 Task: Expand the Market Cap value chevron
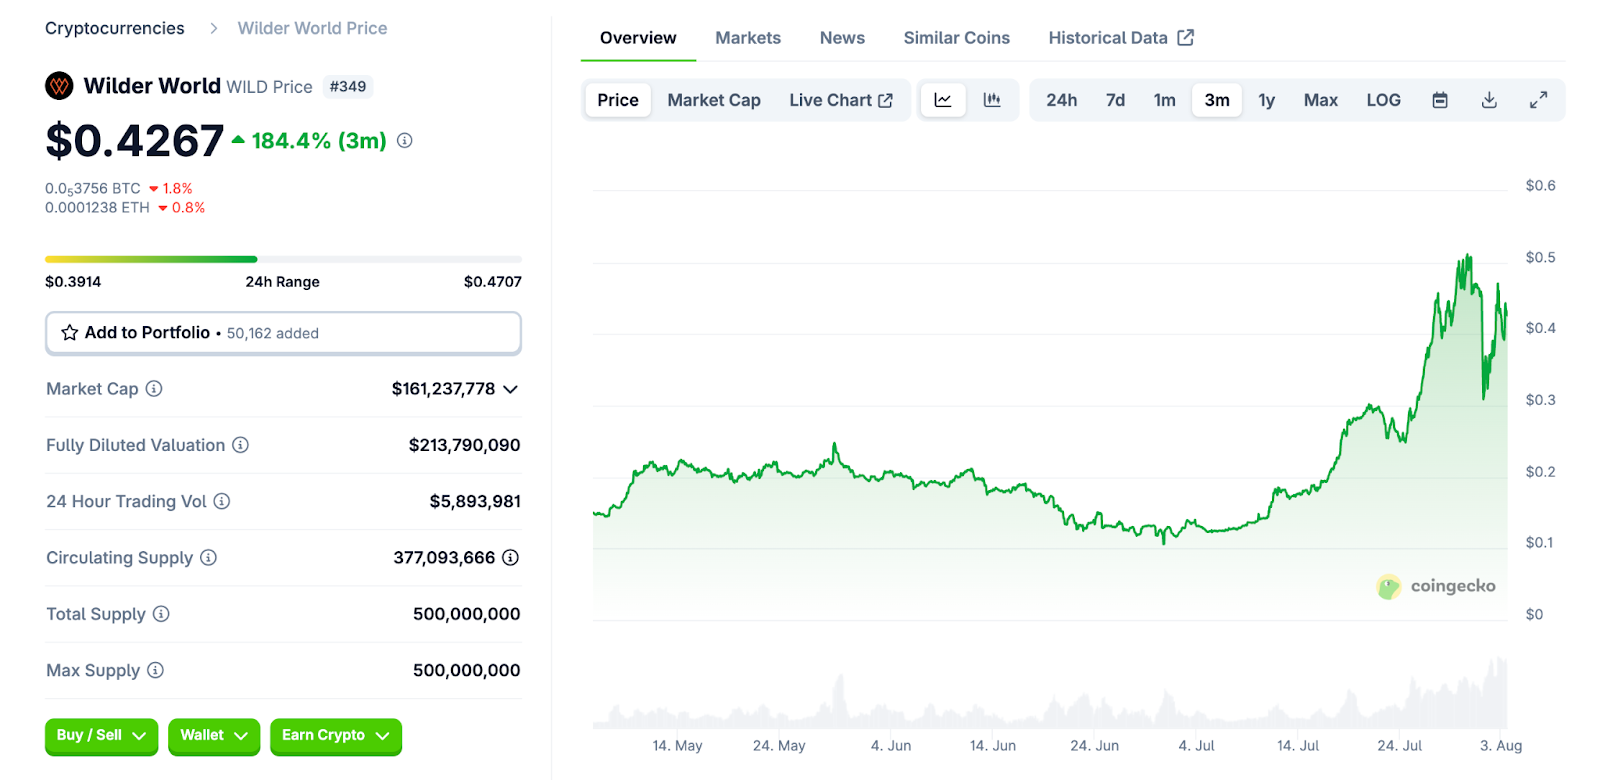click(x=511, y=389)
